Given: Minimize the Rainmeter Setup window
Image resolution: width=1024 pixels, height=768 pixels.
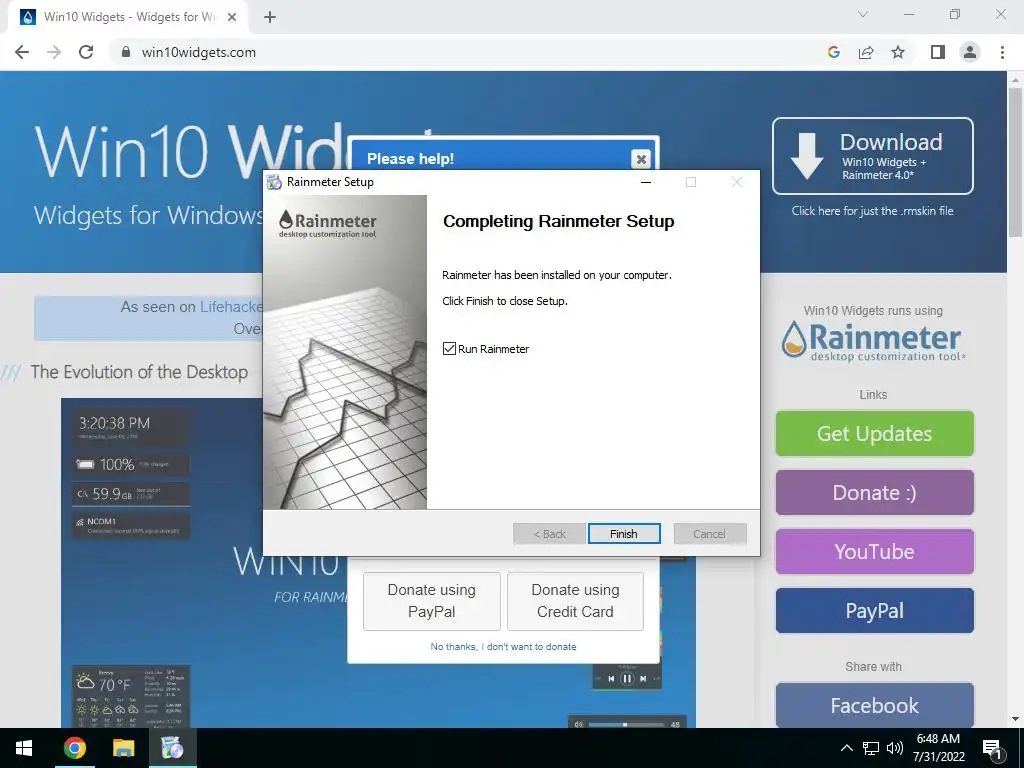Looking at the screenshot, I should [646, 182].
